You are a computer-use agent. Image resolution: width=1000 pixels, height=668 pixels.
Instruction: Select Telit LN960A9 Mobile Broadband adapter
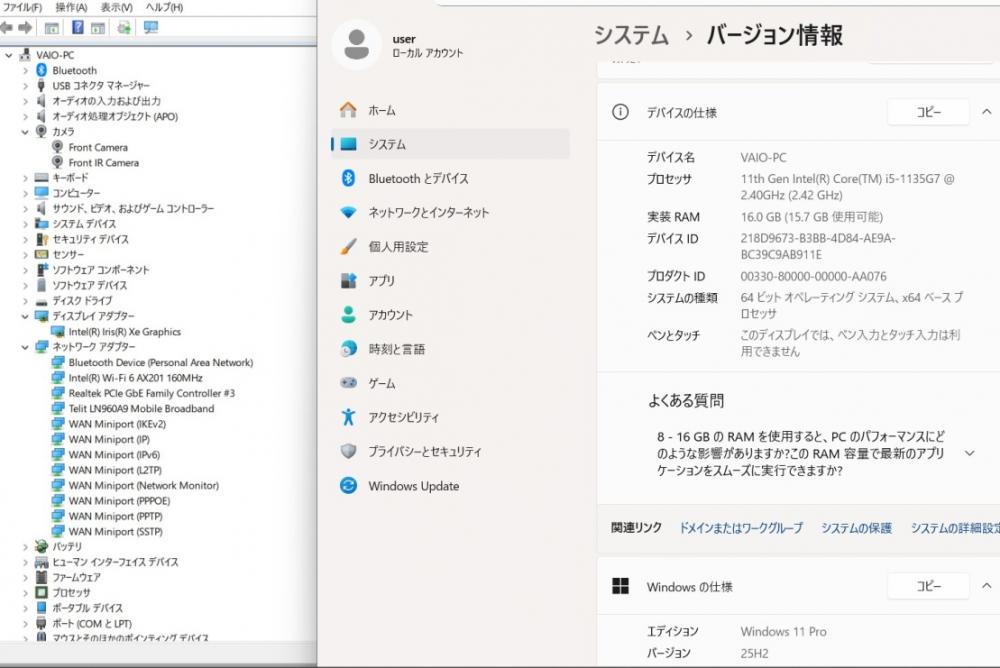pyautogui.click(x=141, y=408)
